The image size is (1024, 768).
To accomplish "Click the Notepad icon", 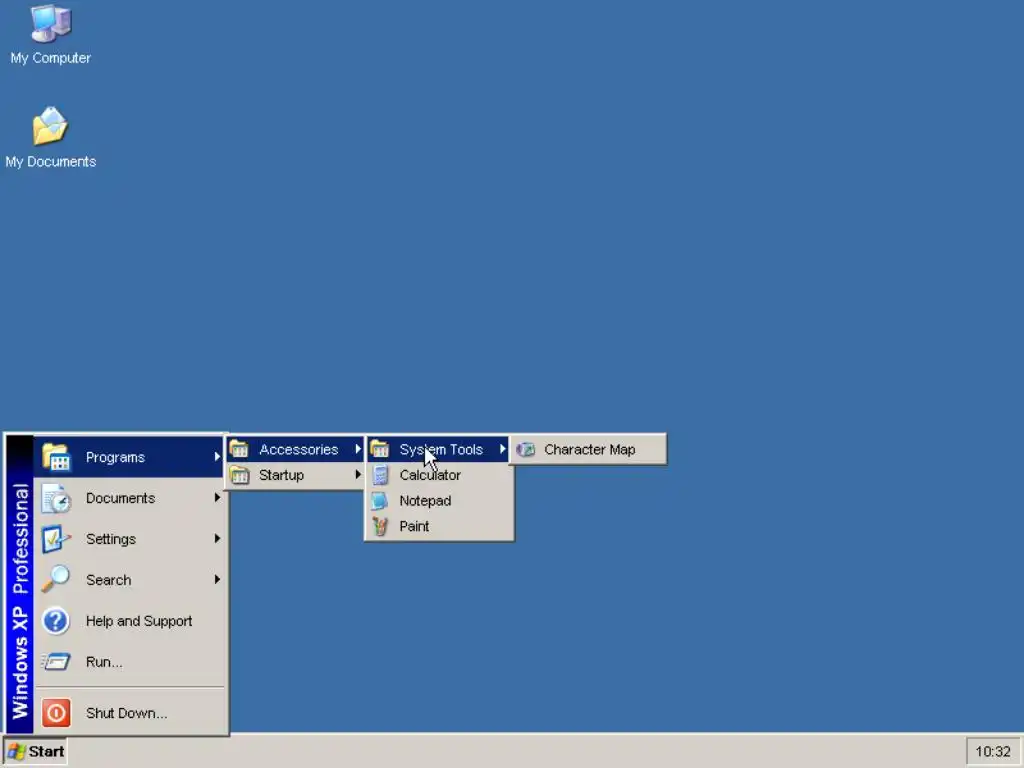I will (x=379, y=501).
